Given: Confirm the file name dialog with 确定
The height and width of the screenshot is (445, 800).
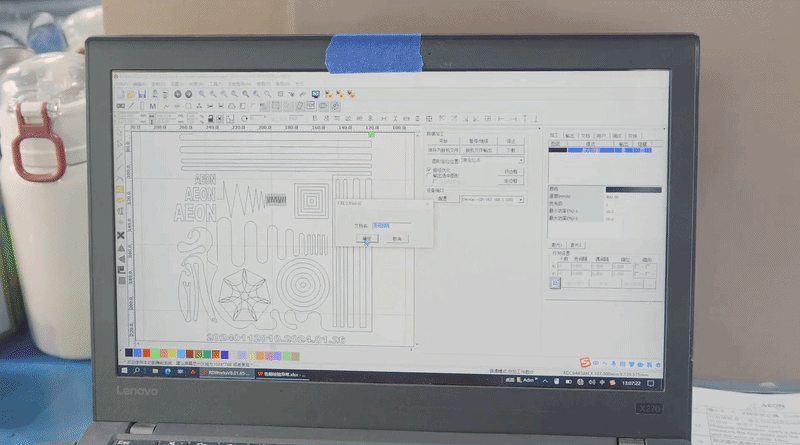Looking at the screenshot, I should pyautogui.click(x=367, y=239).
